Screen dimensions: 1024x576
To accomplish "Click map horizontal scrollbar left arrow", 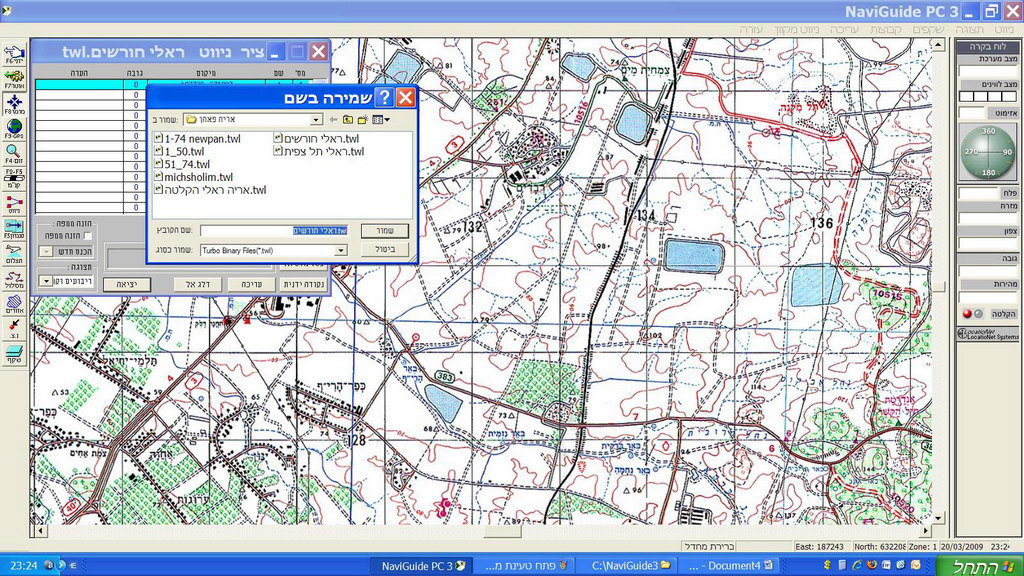I will pyautogui.click(x=40, y=531).
